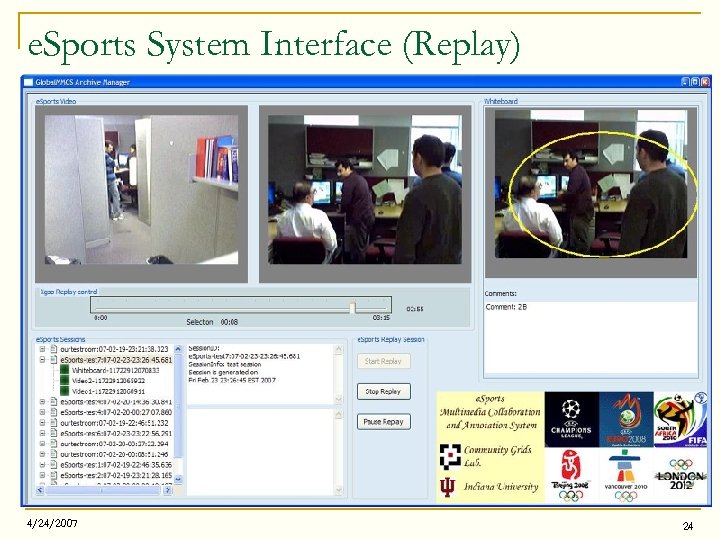
Task: Select the Video2-117229 stream entry
Action: [108, 381]
